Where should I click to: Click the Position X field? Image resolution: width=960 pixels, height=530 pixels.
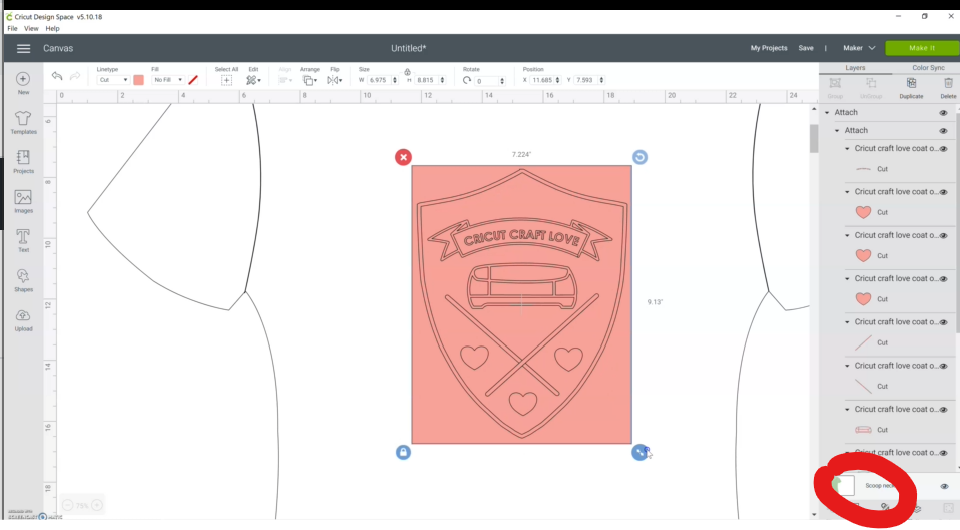(x=542, y=80)
